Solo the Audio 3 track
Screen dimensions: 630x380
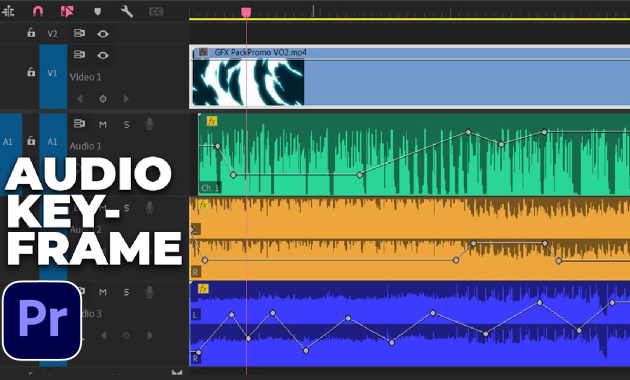(x=126, y=292)
